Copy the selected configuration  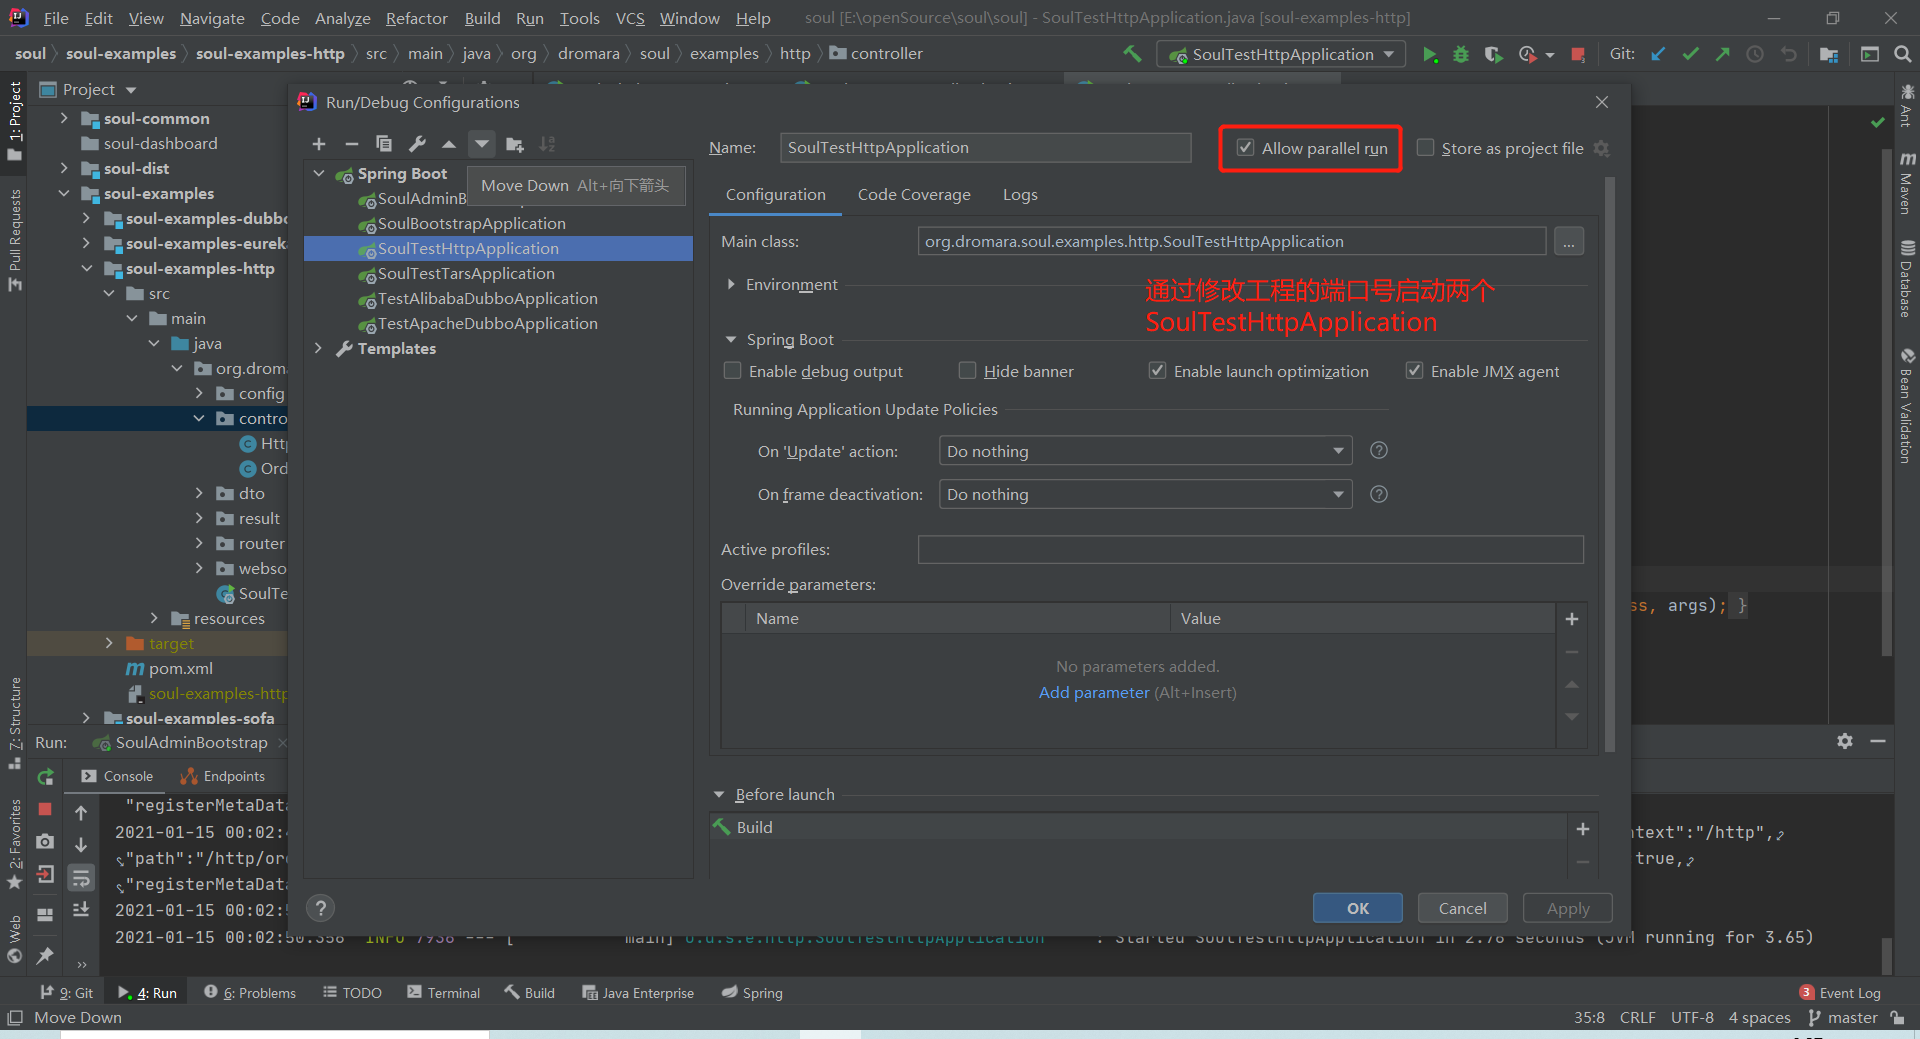pyautogui.click(x=384, y=144)
